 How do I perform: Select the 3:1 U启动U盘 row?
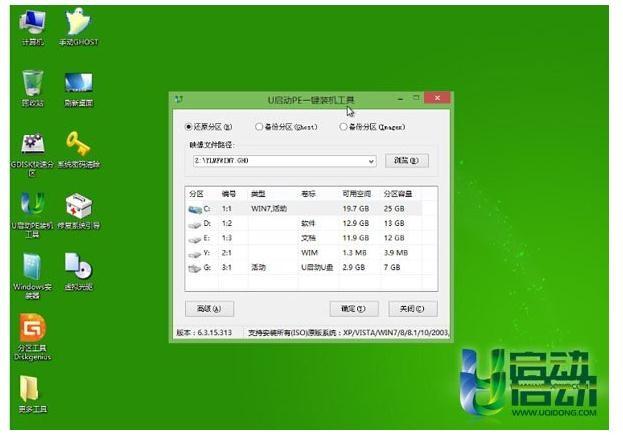pyautogui.click(x=304, y=268)
